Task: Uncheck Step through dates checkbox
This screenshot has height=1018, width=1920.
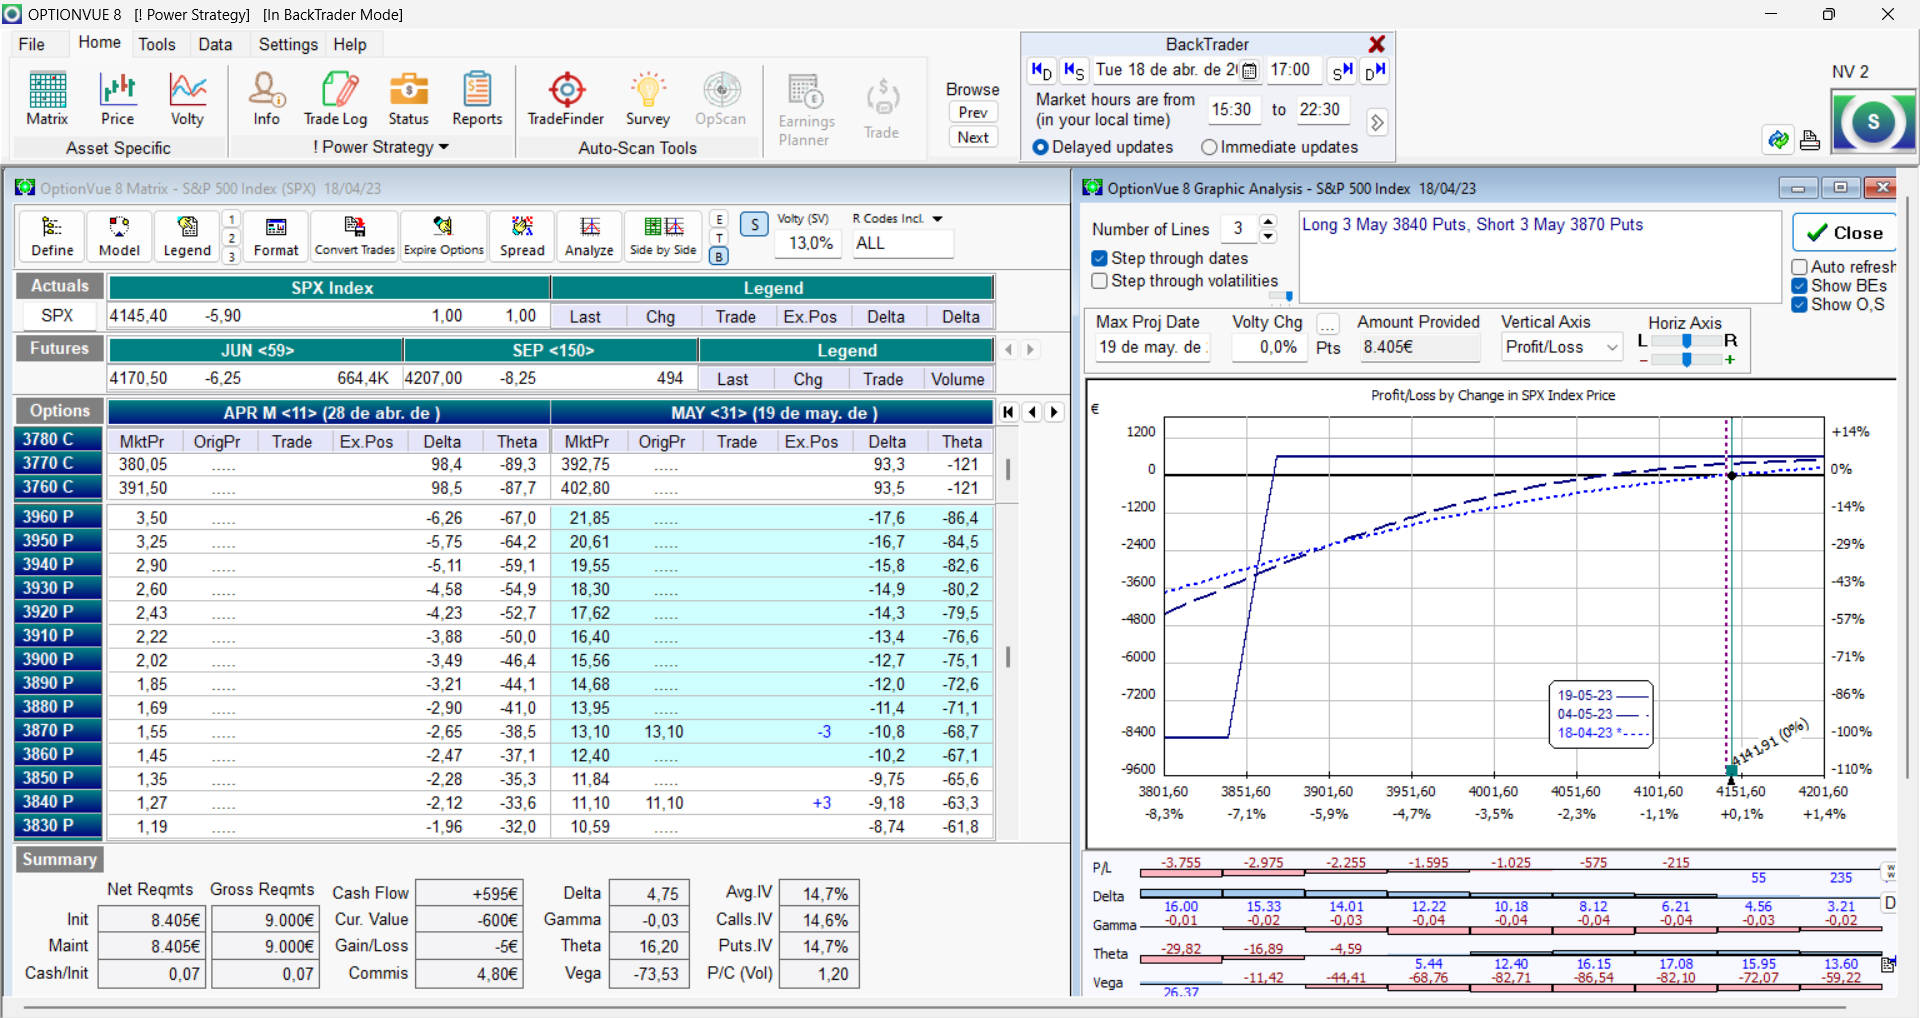Action: [x=1100, y=259]
